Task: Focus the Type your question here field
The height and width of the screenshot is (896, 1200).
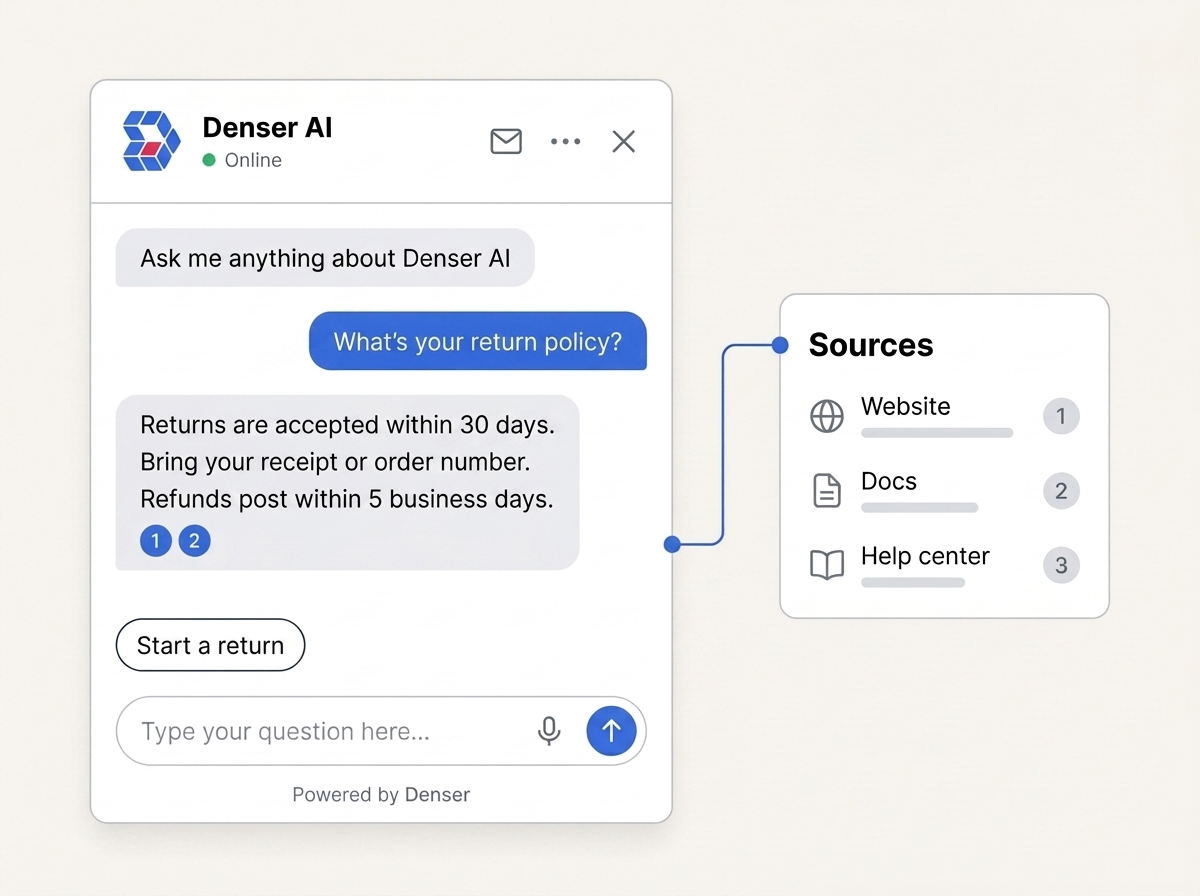Action: click(x=381, y=731)
